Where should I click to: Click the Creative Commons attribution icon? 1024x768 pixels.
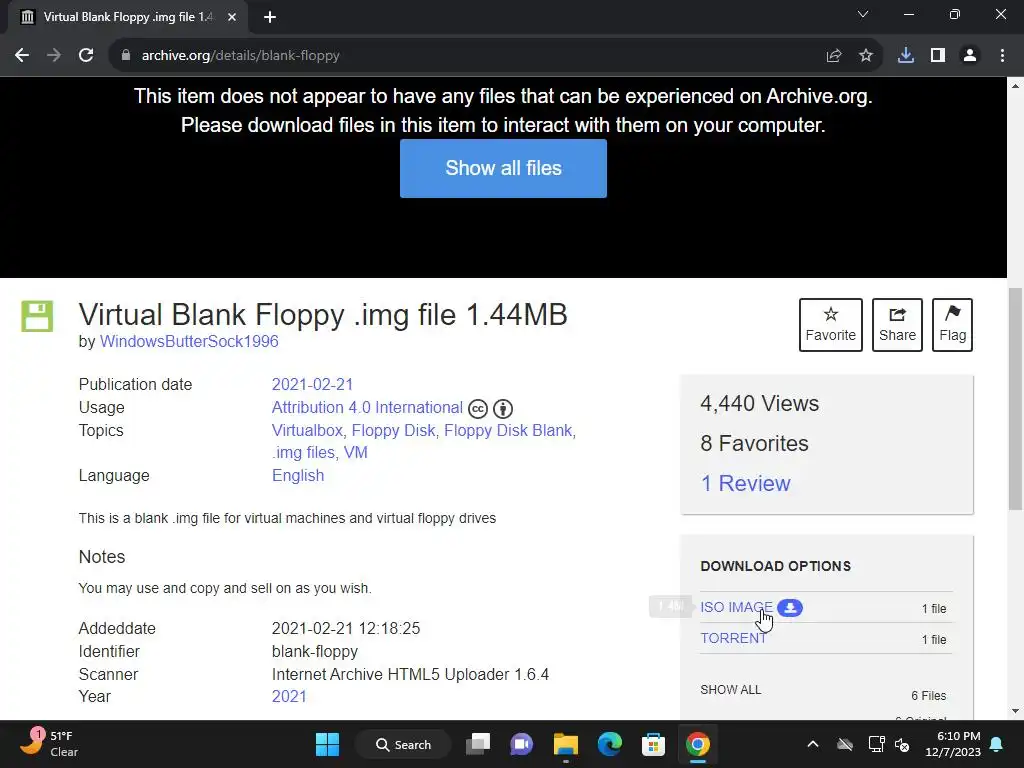coord(503,409)
